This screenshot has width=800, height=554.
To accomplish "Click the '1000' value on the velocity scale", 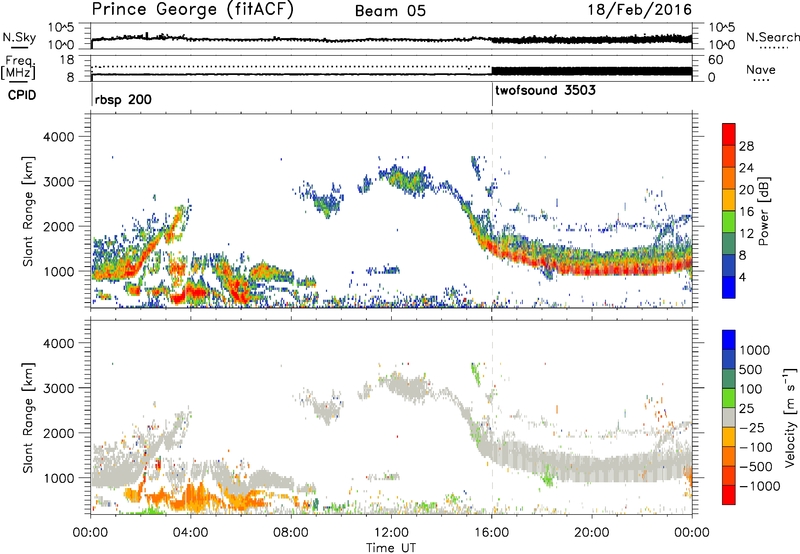I will [755, 350].
